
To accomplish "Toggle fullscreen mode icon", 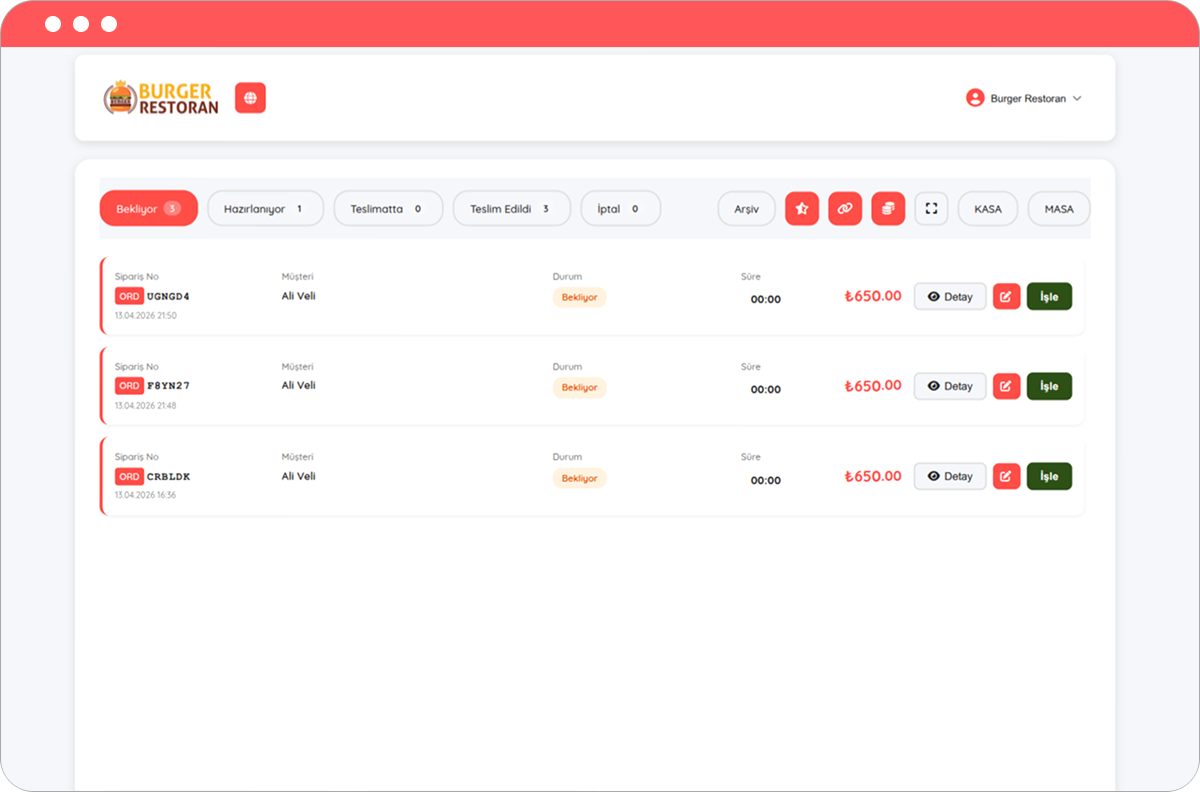I will coord(931,209).
